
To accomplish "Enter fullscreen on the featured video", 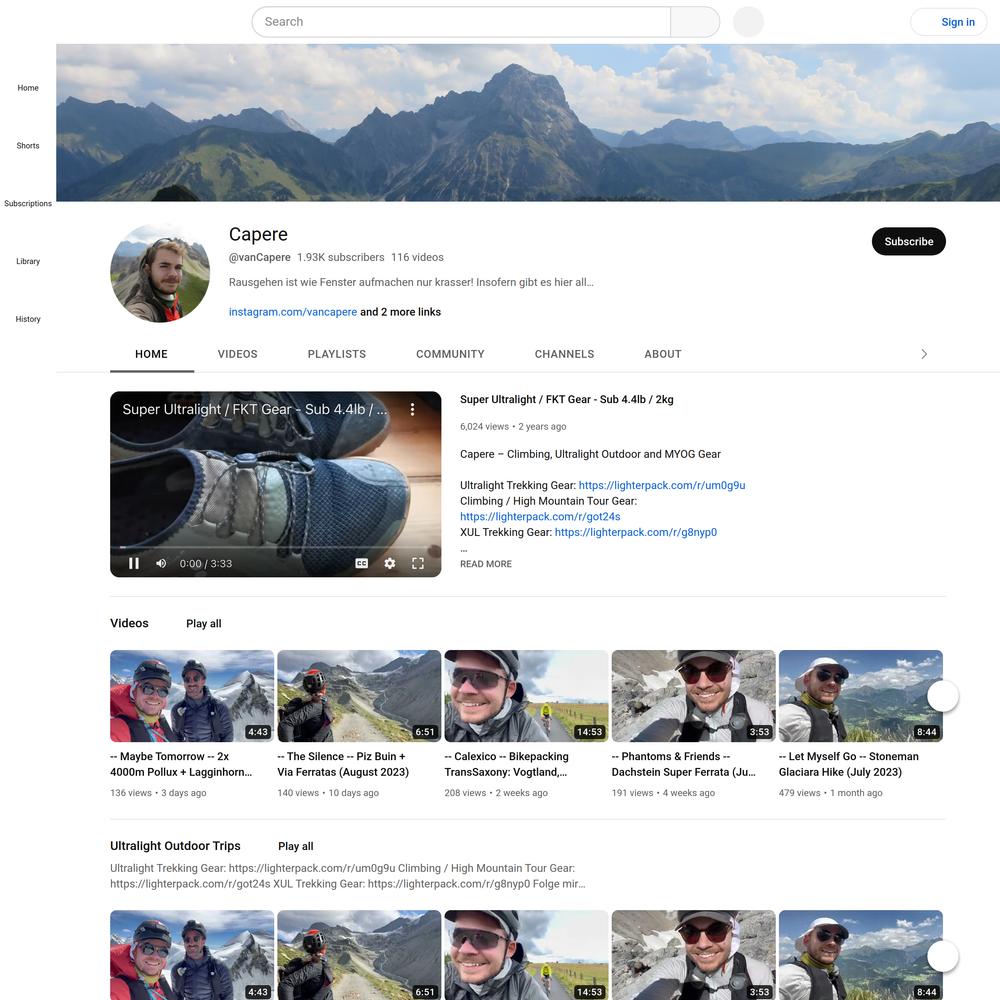I will coord(418,563).
